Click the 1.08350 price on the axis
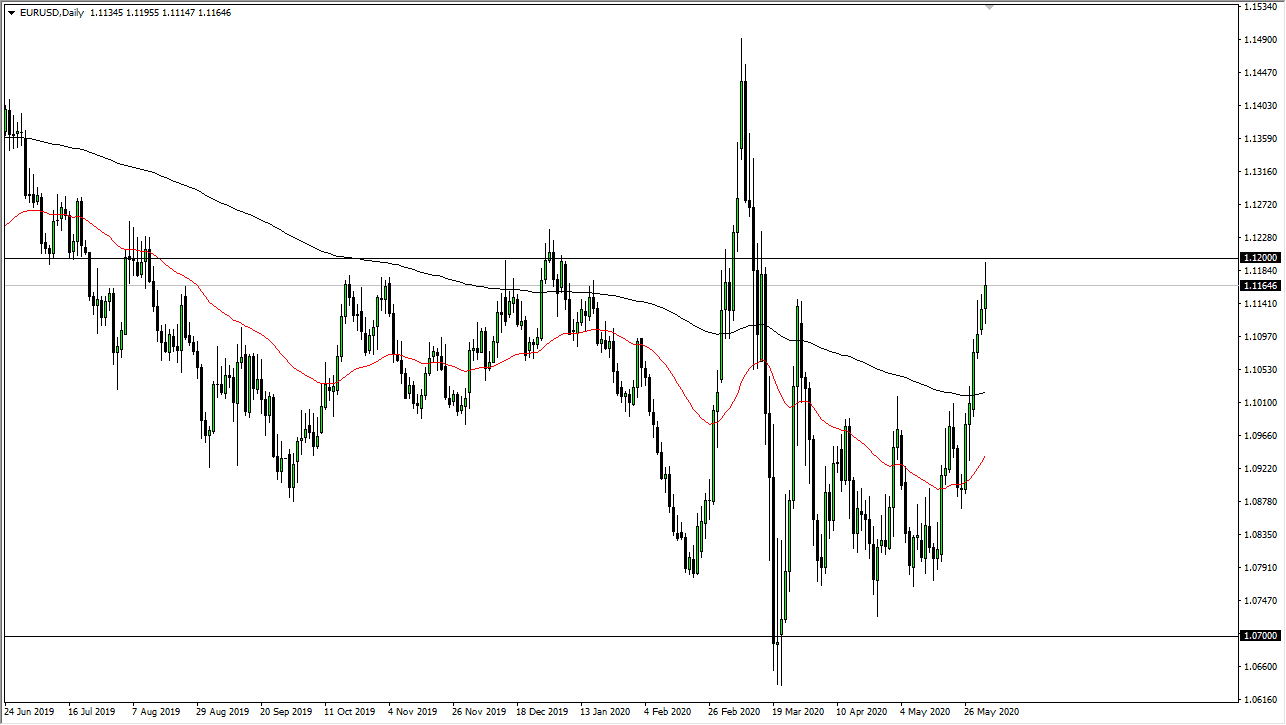The height and width of the screenshot is (725, 1286). pos(1260,535)
